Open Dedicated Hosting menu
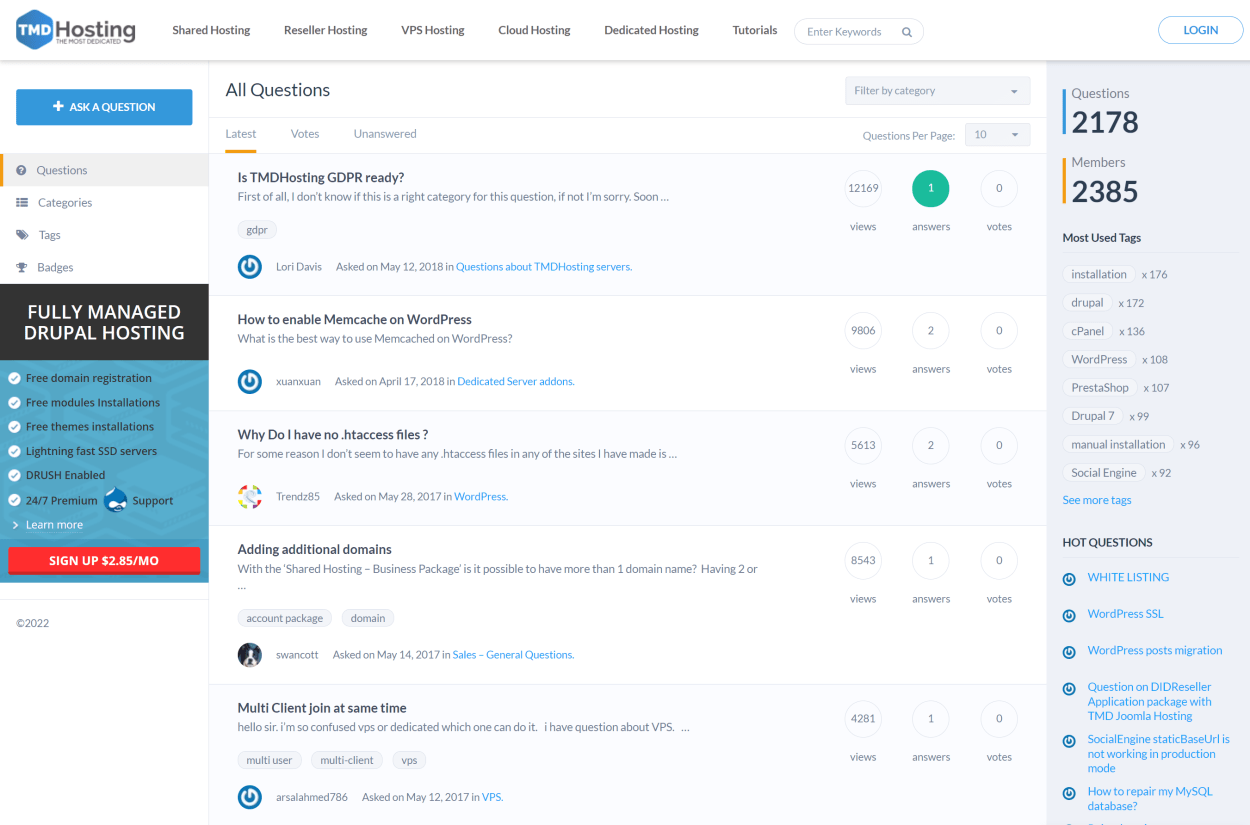The image size is (1250, 825). pyautogui.click(x=651, y=30)
